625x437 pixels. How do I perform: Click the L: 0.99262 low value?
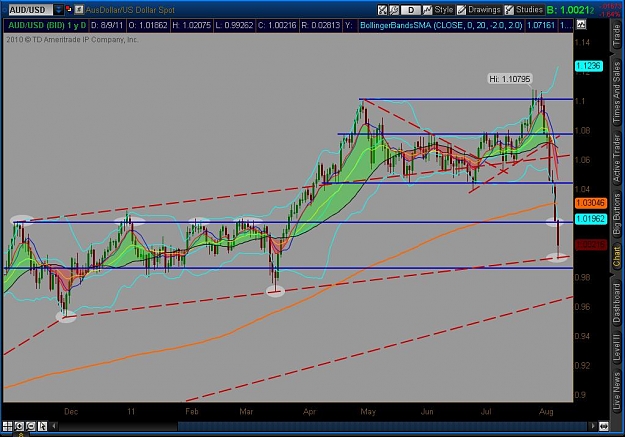click(234, 26)
